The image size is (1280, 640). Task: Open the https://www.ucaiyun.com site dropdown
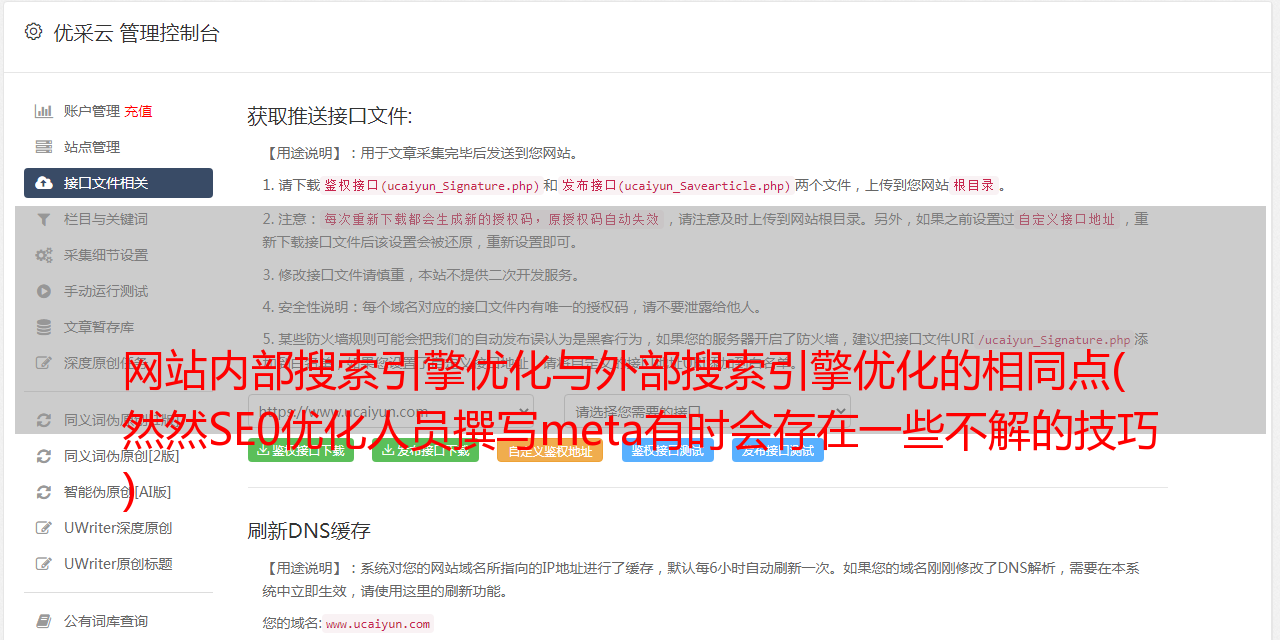pos(391,411)
